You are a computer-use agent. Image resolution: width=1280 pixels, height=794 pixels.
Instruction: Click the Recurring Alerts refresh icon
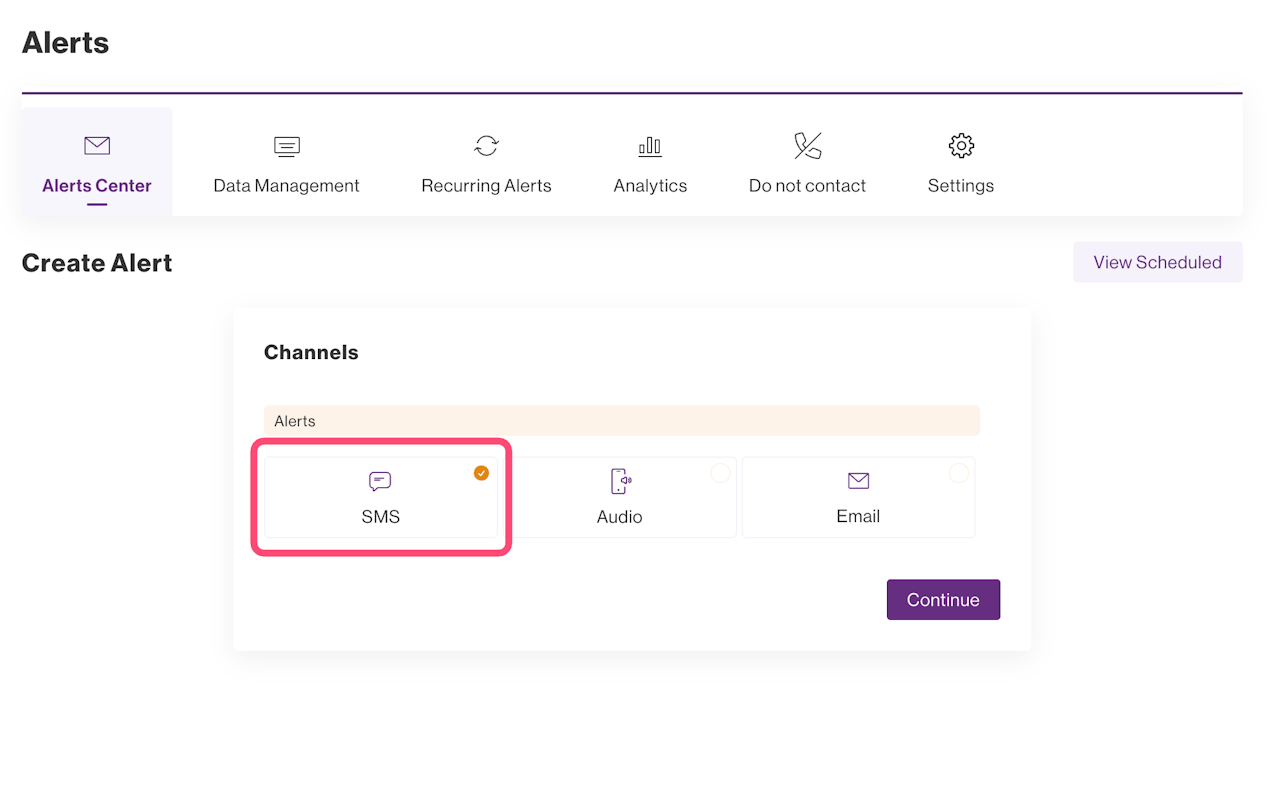pos(486,146)
